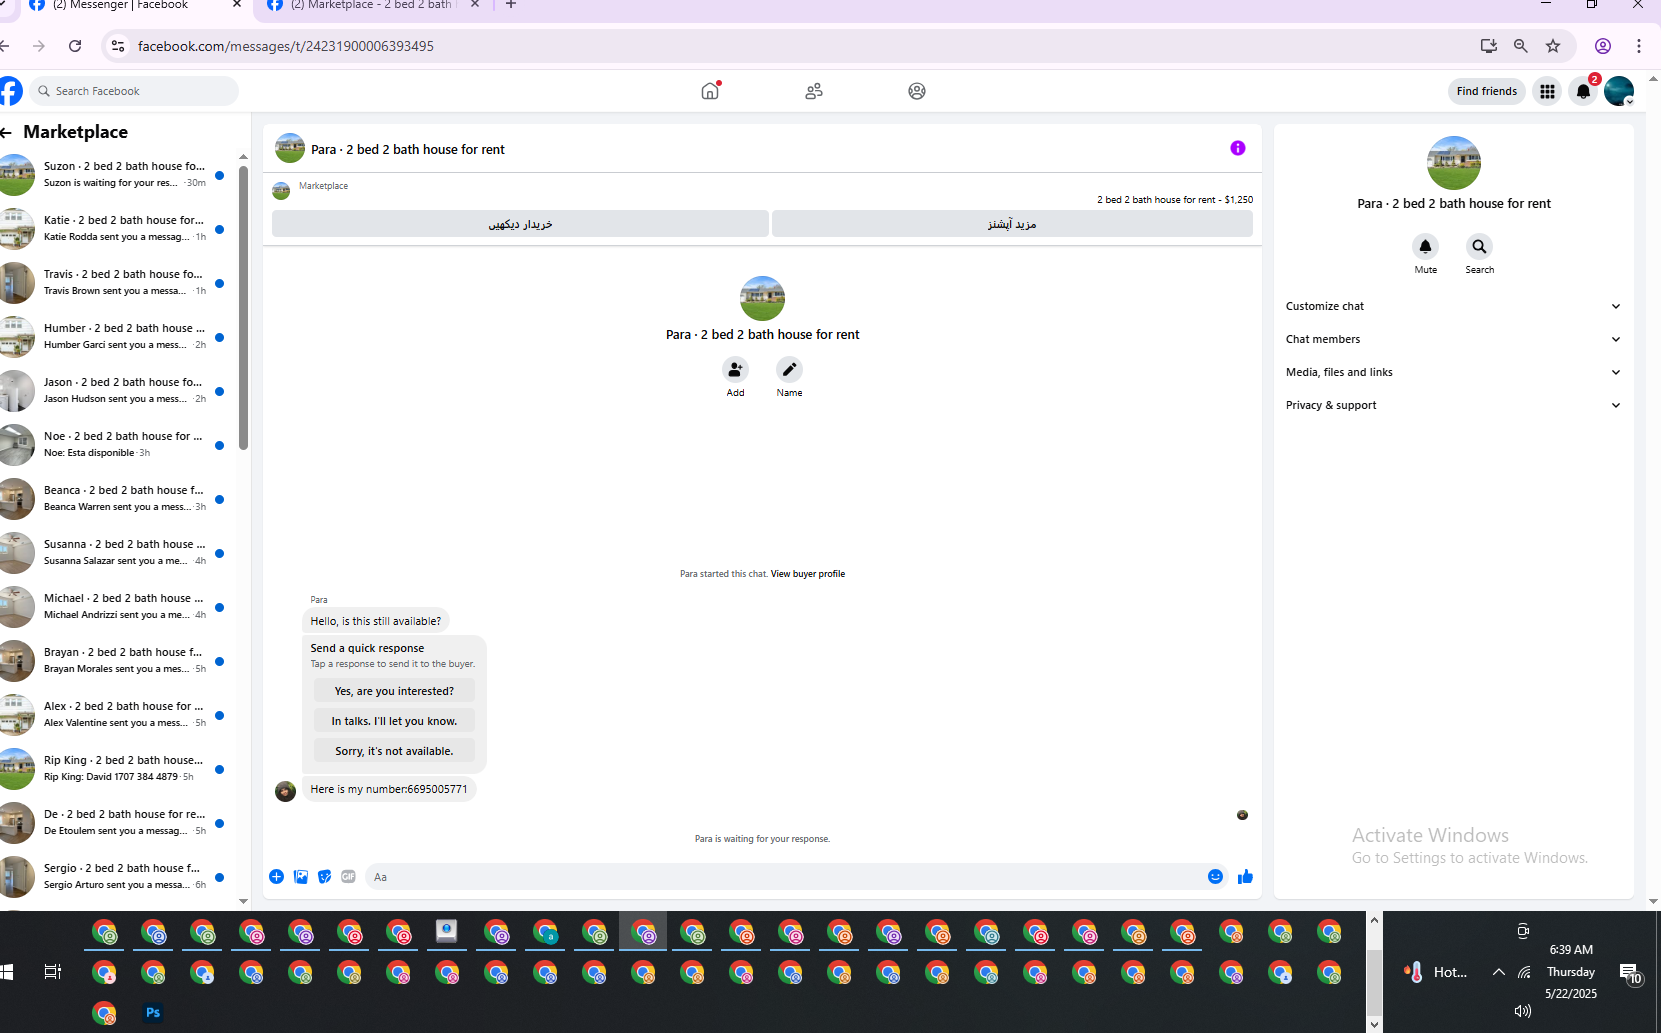Choose a GIF icon in composer
Screen dimensions: 1661x1033
pos(348,877)
